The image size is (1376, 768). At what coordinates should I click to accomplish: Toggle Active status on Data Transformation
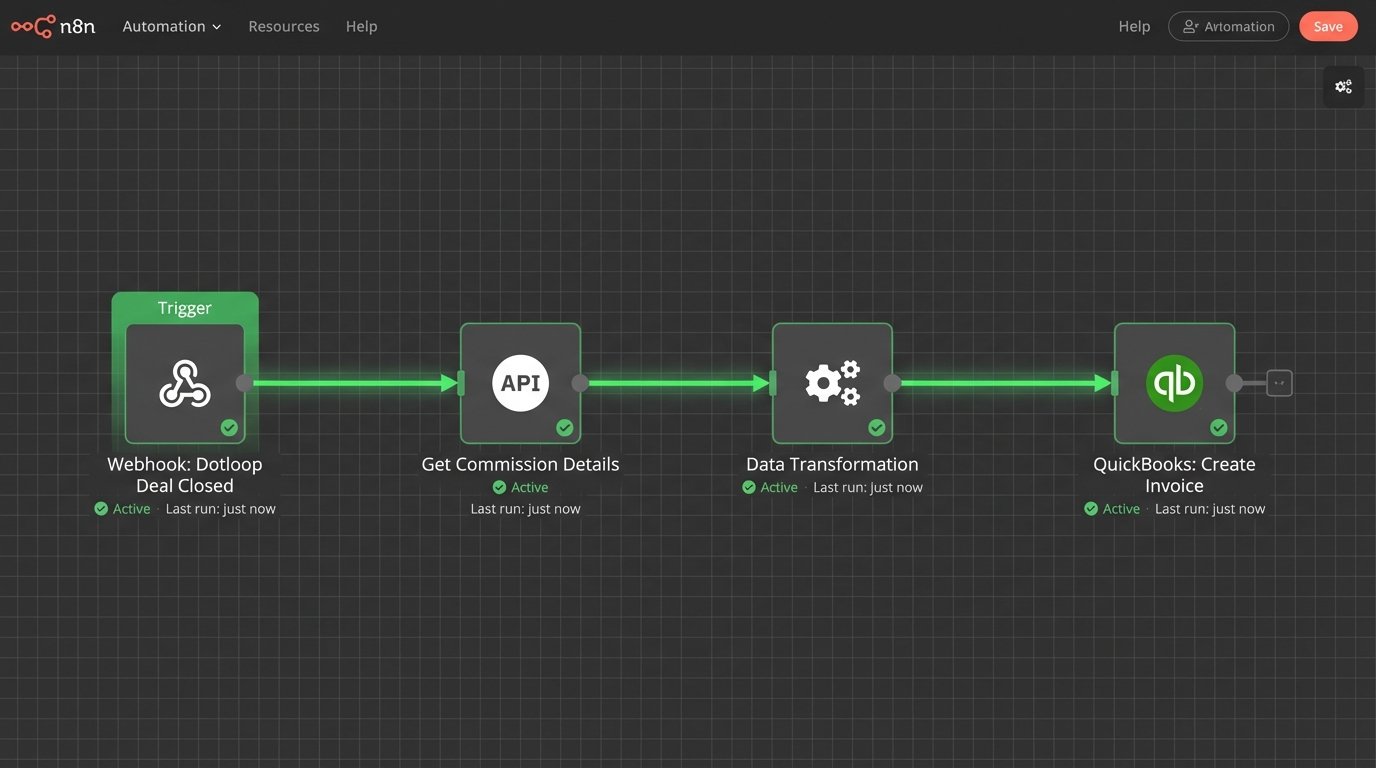[x=770, y=487]
